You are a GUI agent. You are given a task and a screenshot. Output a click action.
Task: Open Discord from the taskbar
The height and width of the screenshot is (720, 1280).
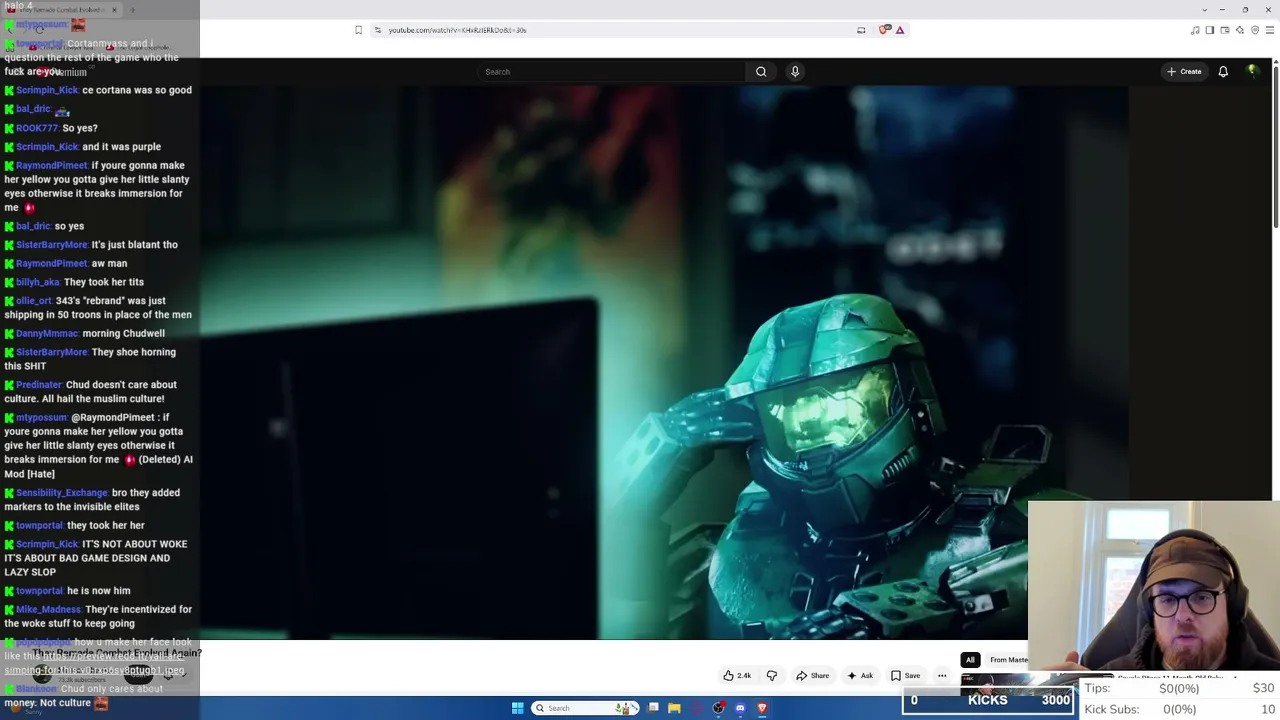tap(740, 708)
